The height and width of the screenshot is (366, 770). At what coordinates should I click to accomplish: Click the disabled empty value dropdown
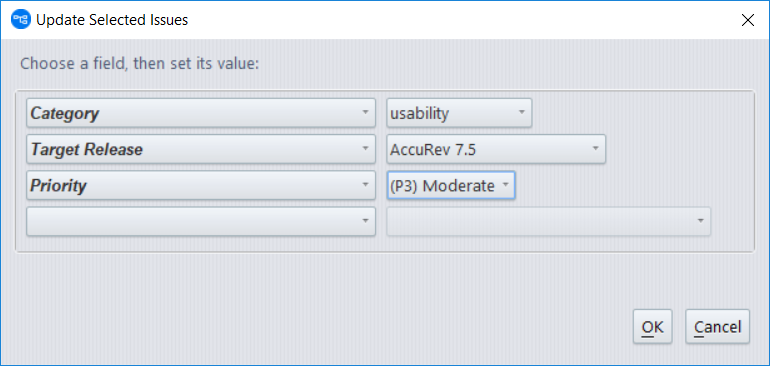click(x=549, y=221)
